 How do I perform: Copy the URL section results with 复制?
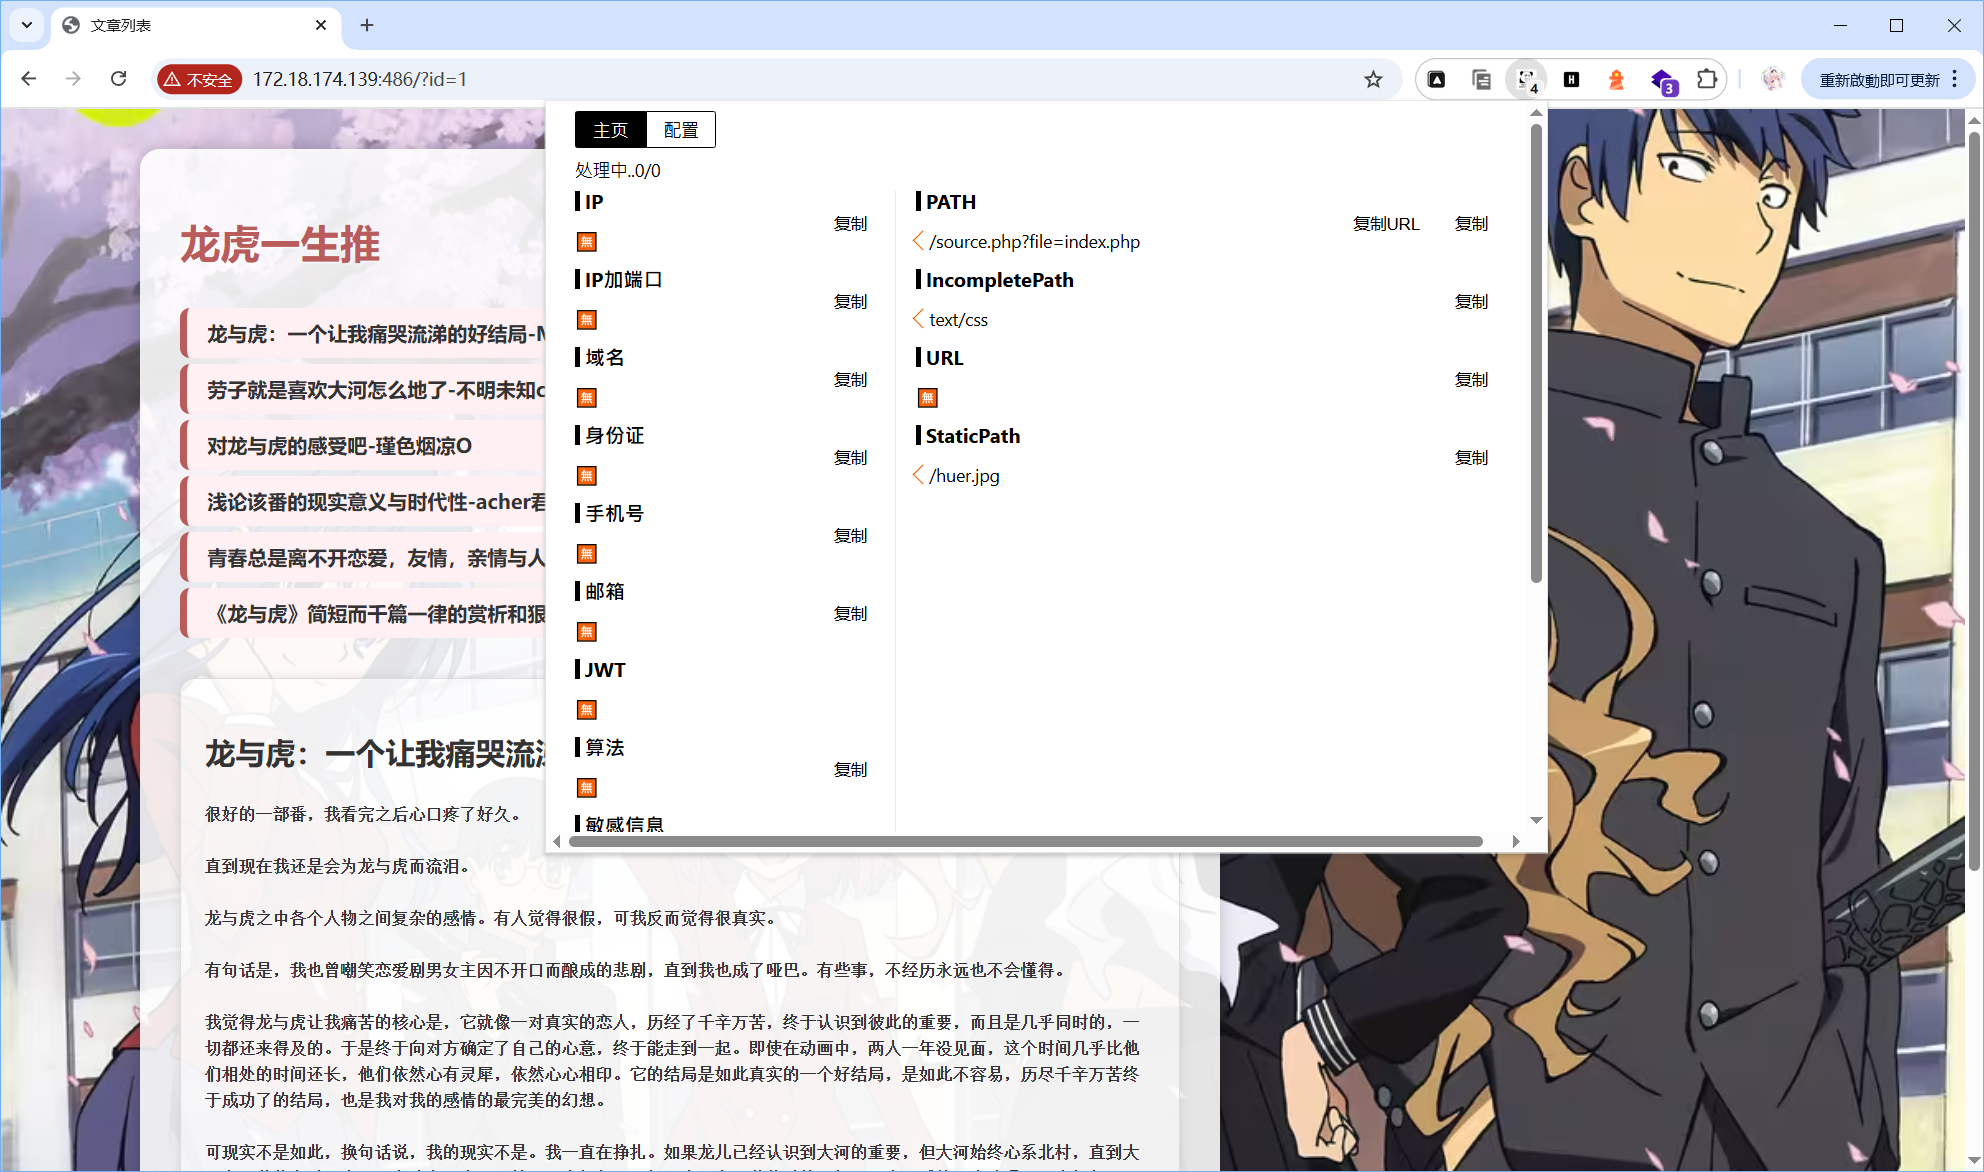tap(1471, 380)
